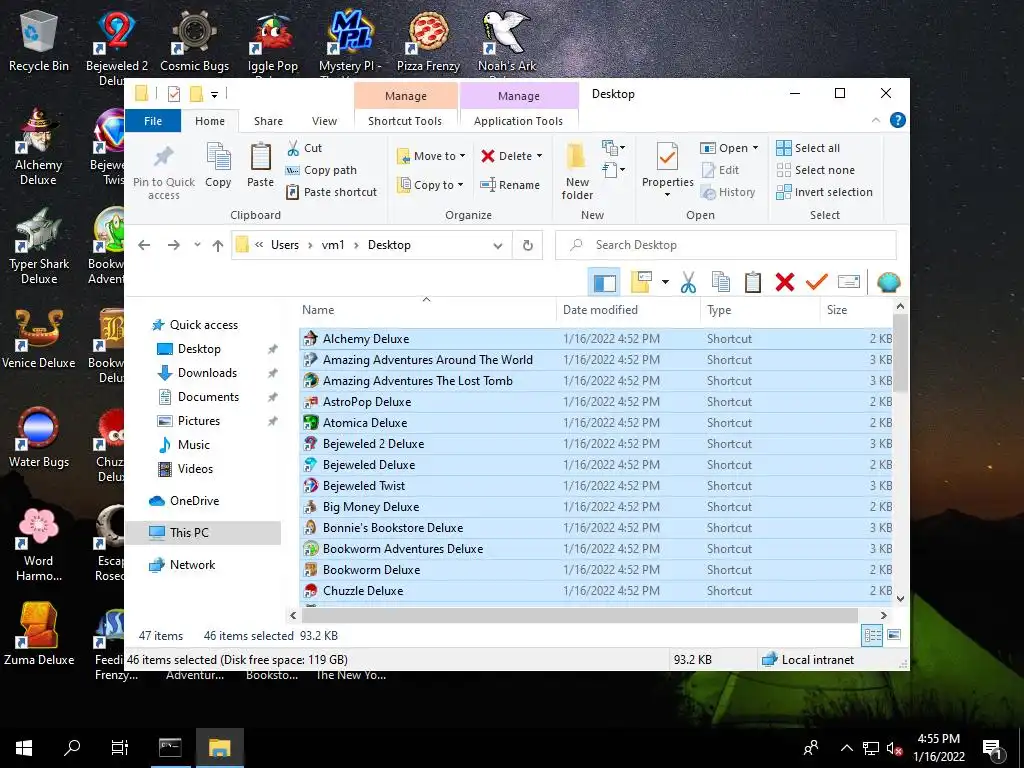
Task: Refresh the Desktop folder view
Action: [x=528, y=246]
